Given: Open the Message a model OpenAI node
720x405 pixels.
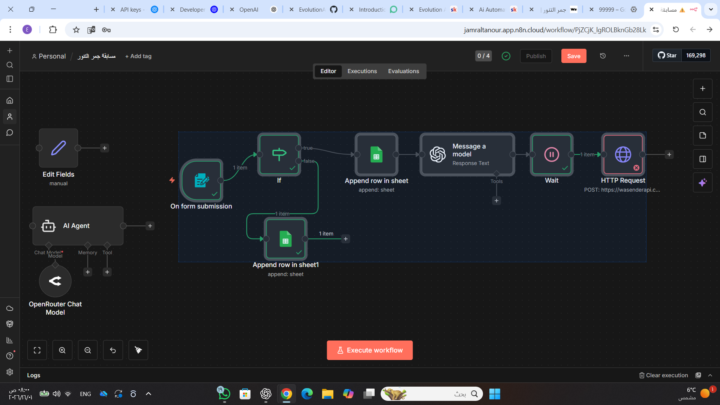Looking at the screenshot, I should [466, 154].
